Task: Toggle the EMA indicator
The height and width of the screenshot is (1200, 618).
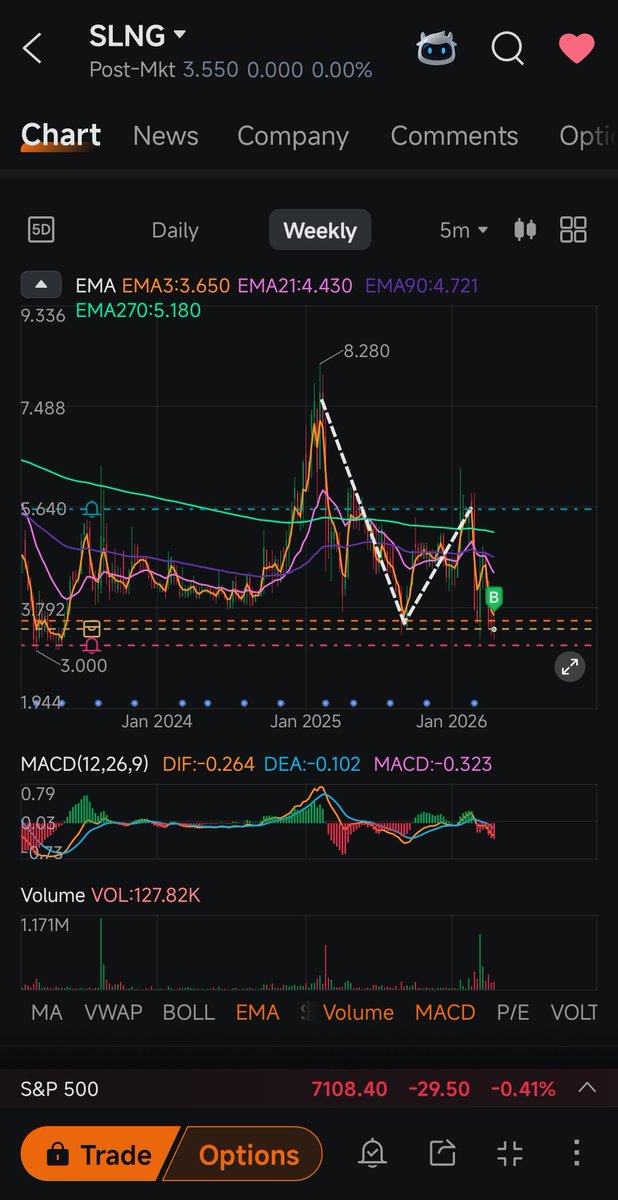Action: pyautogui.click(x=258, y=1012)
